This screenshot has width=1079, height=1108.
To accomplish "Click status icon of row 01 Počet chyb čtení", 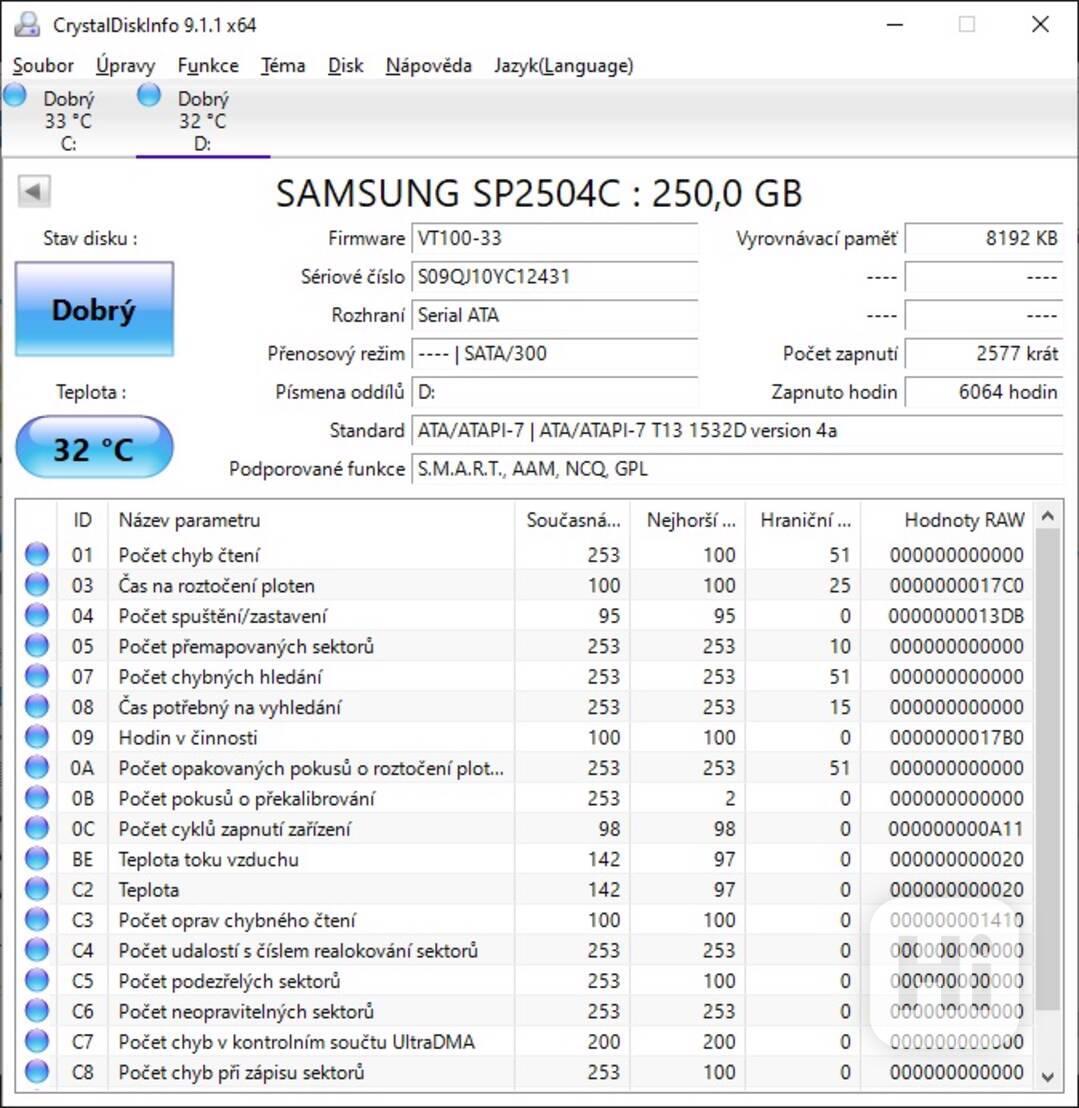I will click(37, 554).
